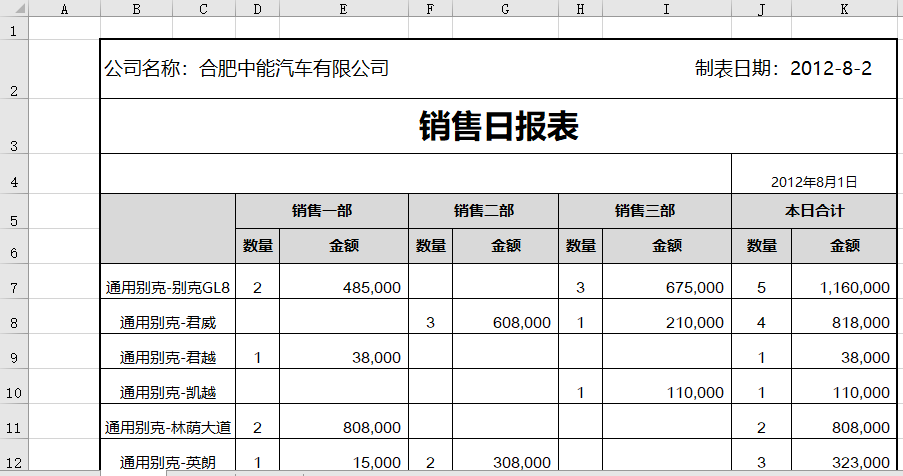Click the 制表日期 2012-8-2 cell
The height and width of the screenshot is (476, 903).
point(783,69)
